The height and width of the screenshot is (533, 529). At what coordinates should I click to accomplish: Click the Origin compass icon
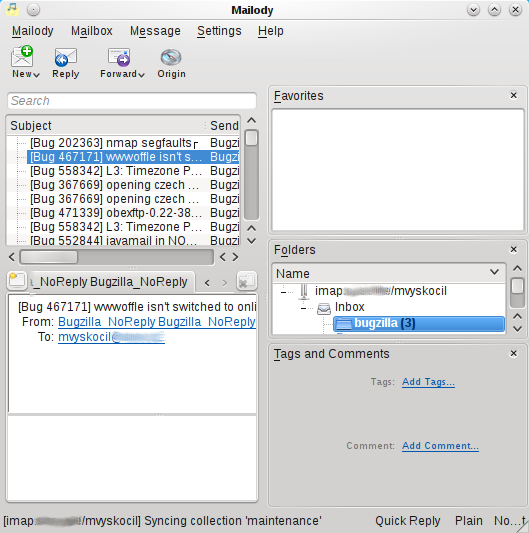(171, 57)
